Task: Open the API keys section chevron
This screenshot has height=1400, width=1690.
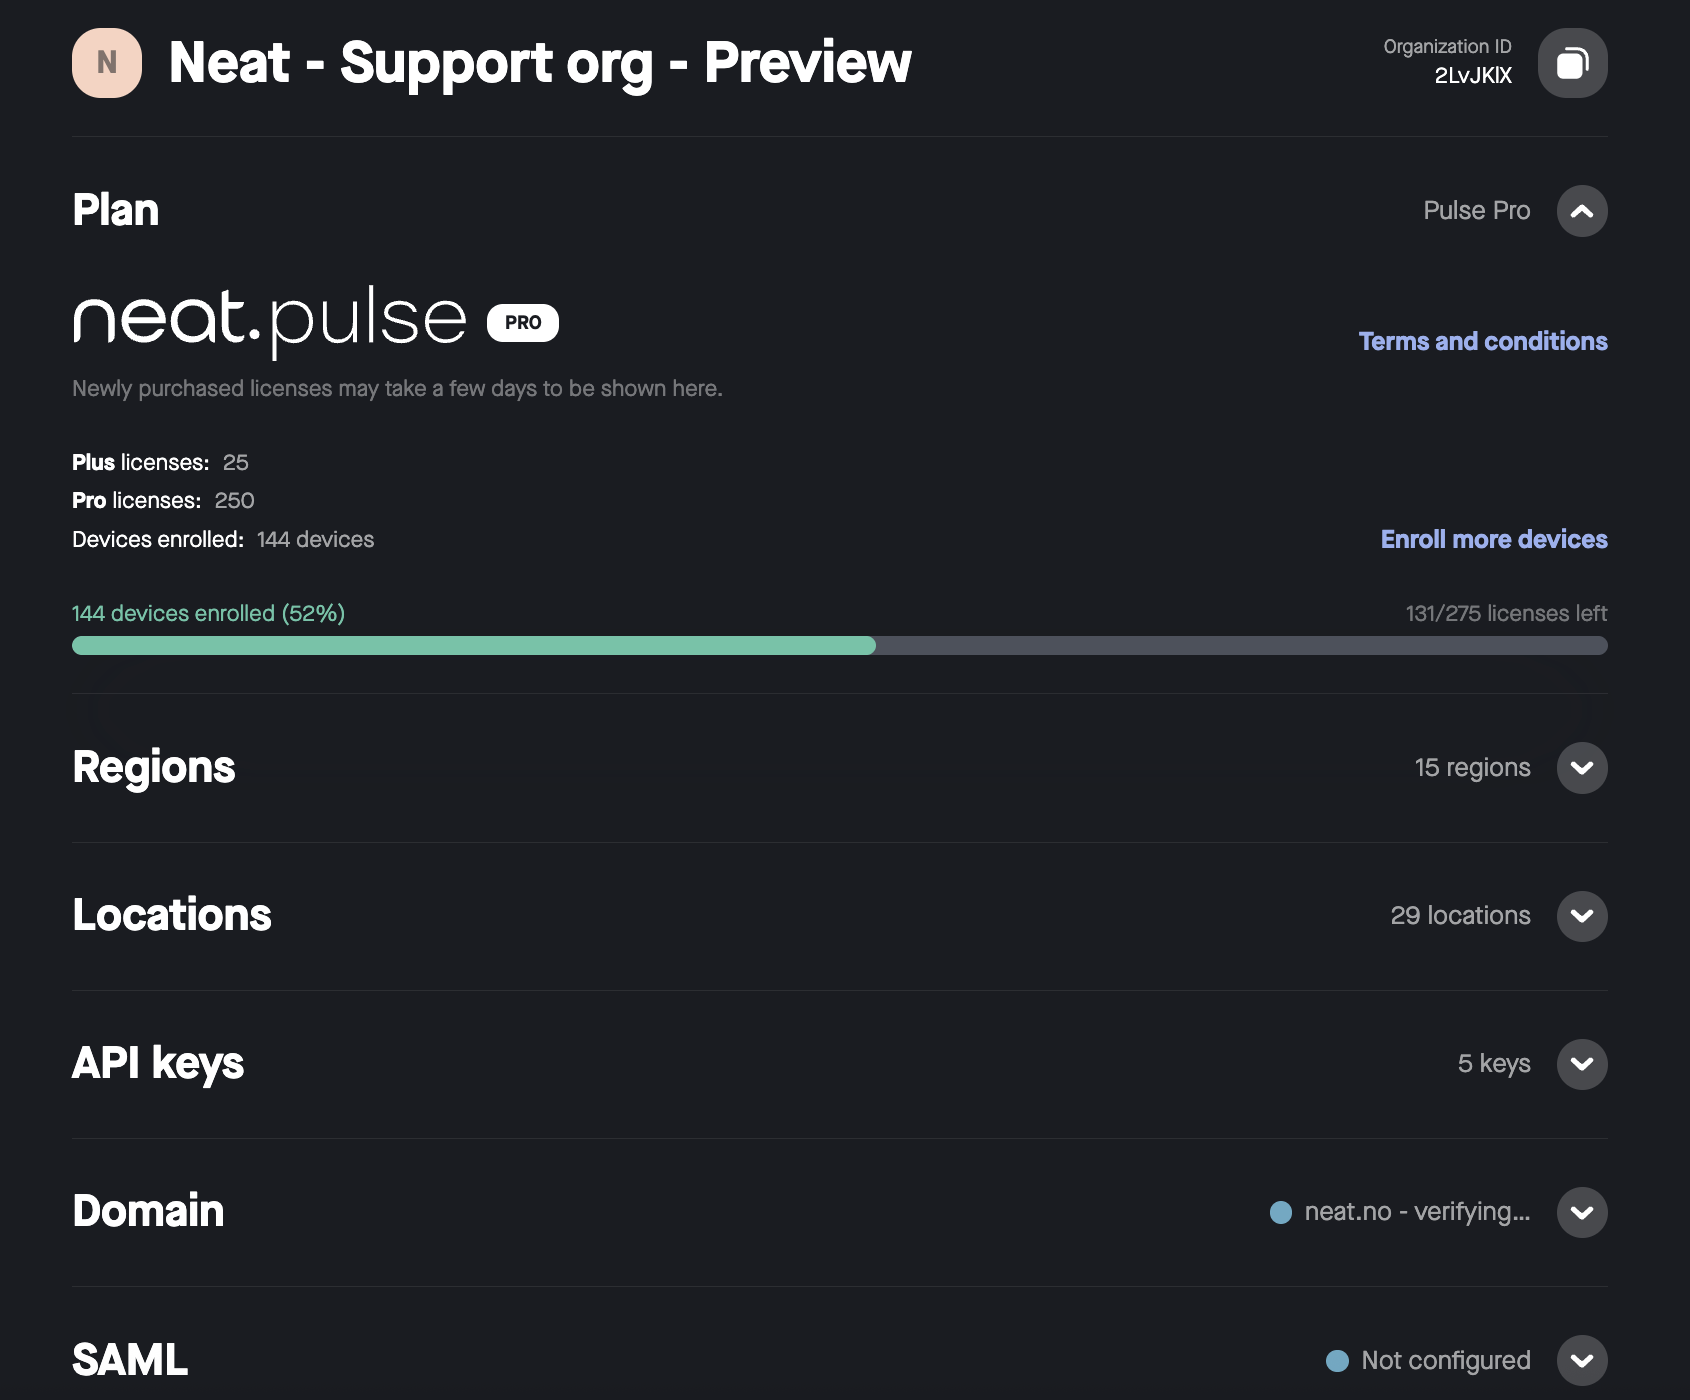Action: pyautogui.click(x=1582, y=1064)
